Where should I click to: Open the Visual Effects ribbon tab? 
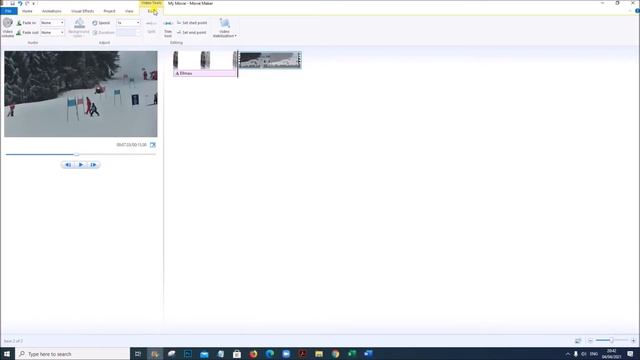point(82,11)
